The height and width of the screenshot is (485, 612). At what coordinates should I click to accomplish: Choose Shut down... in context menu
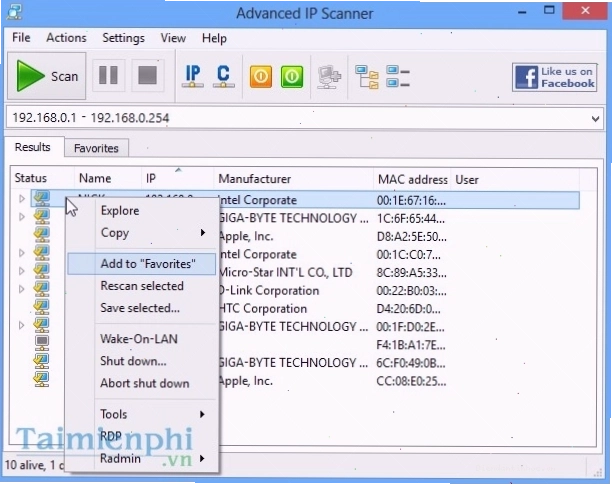point(141,361)
